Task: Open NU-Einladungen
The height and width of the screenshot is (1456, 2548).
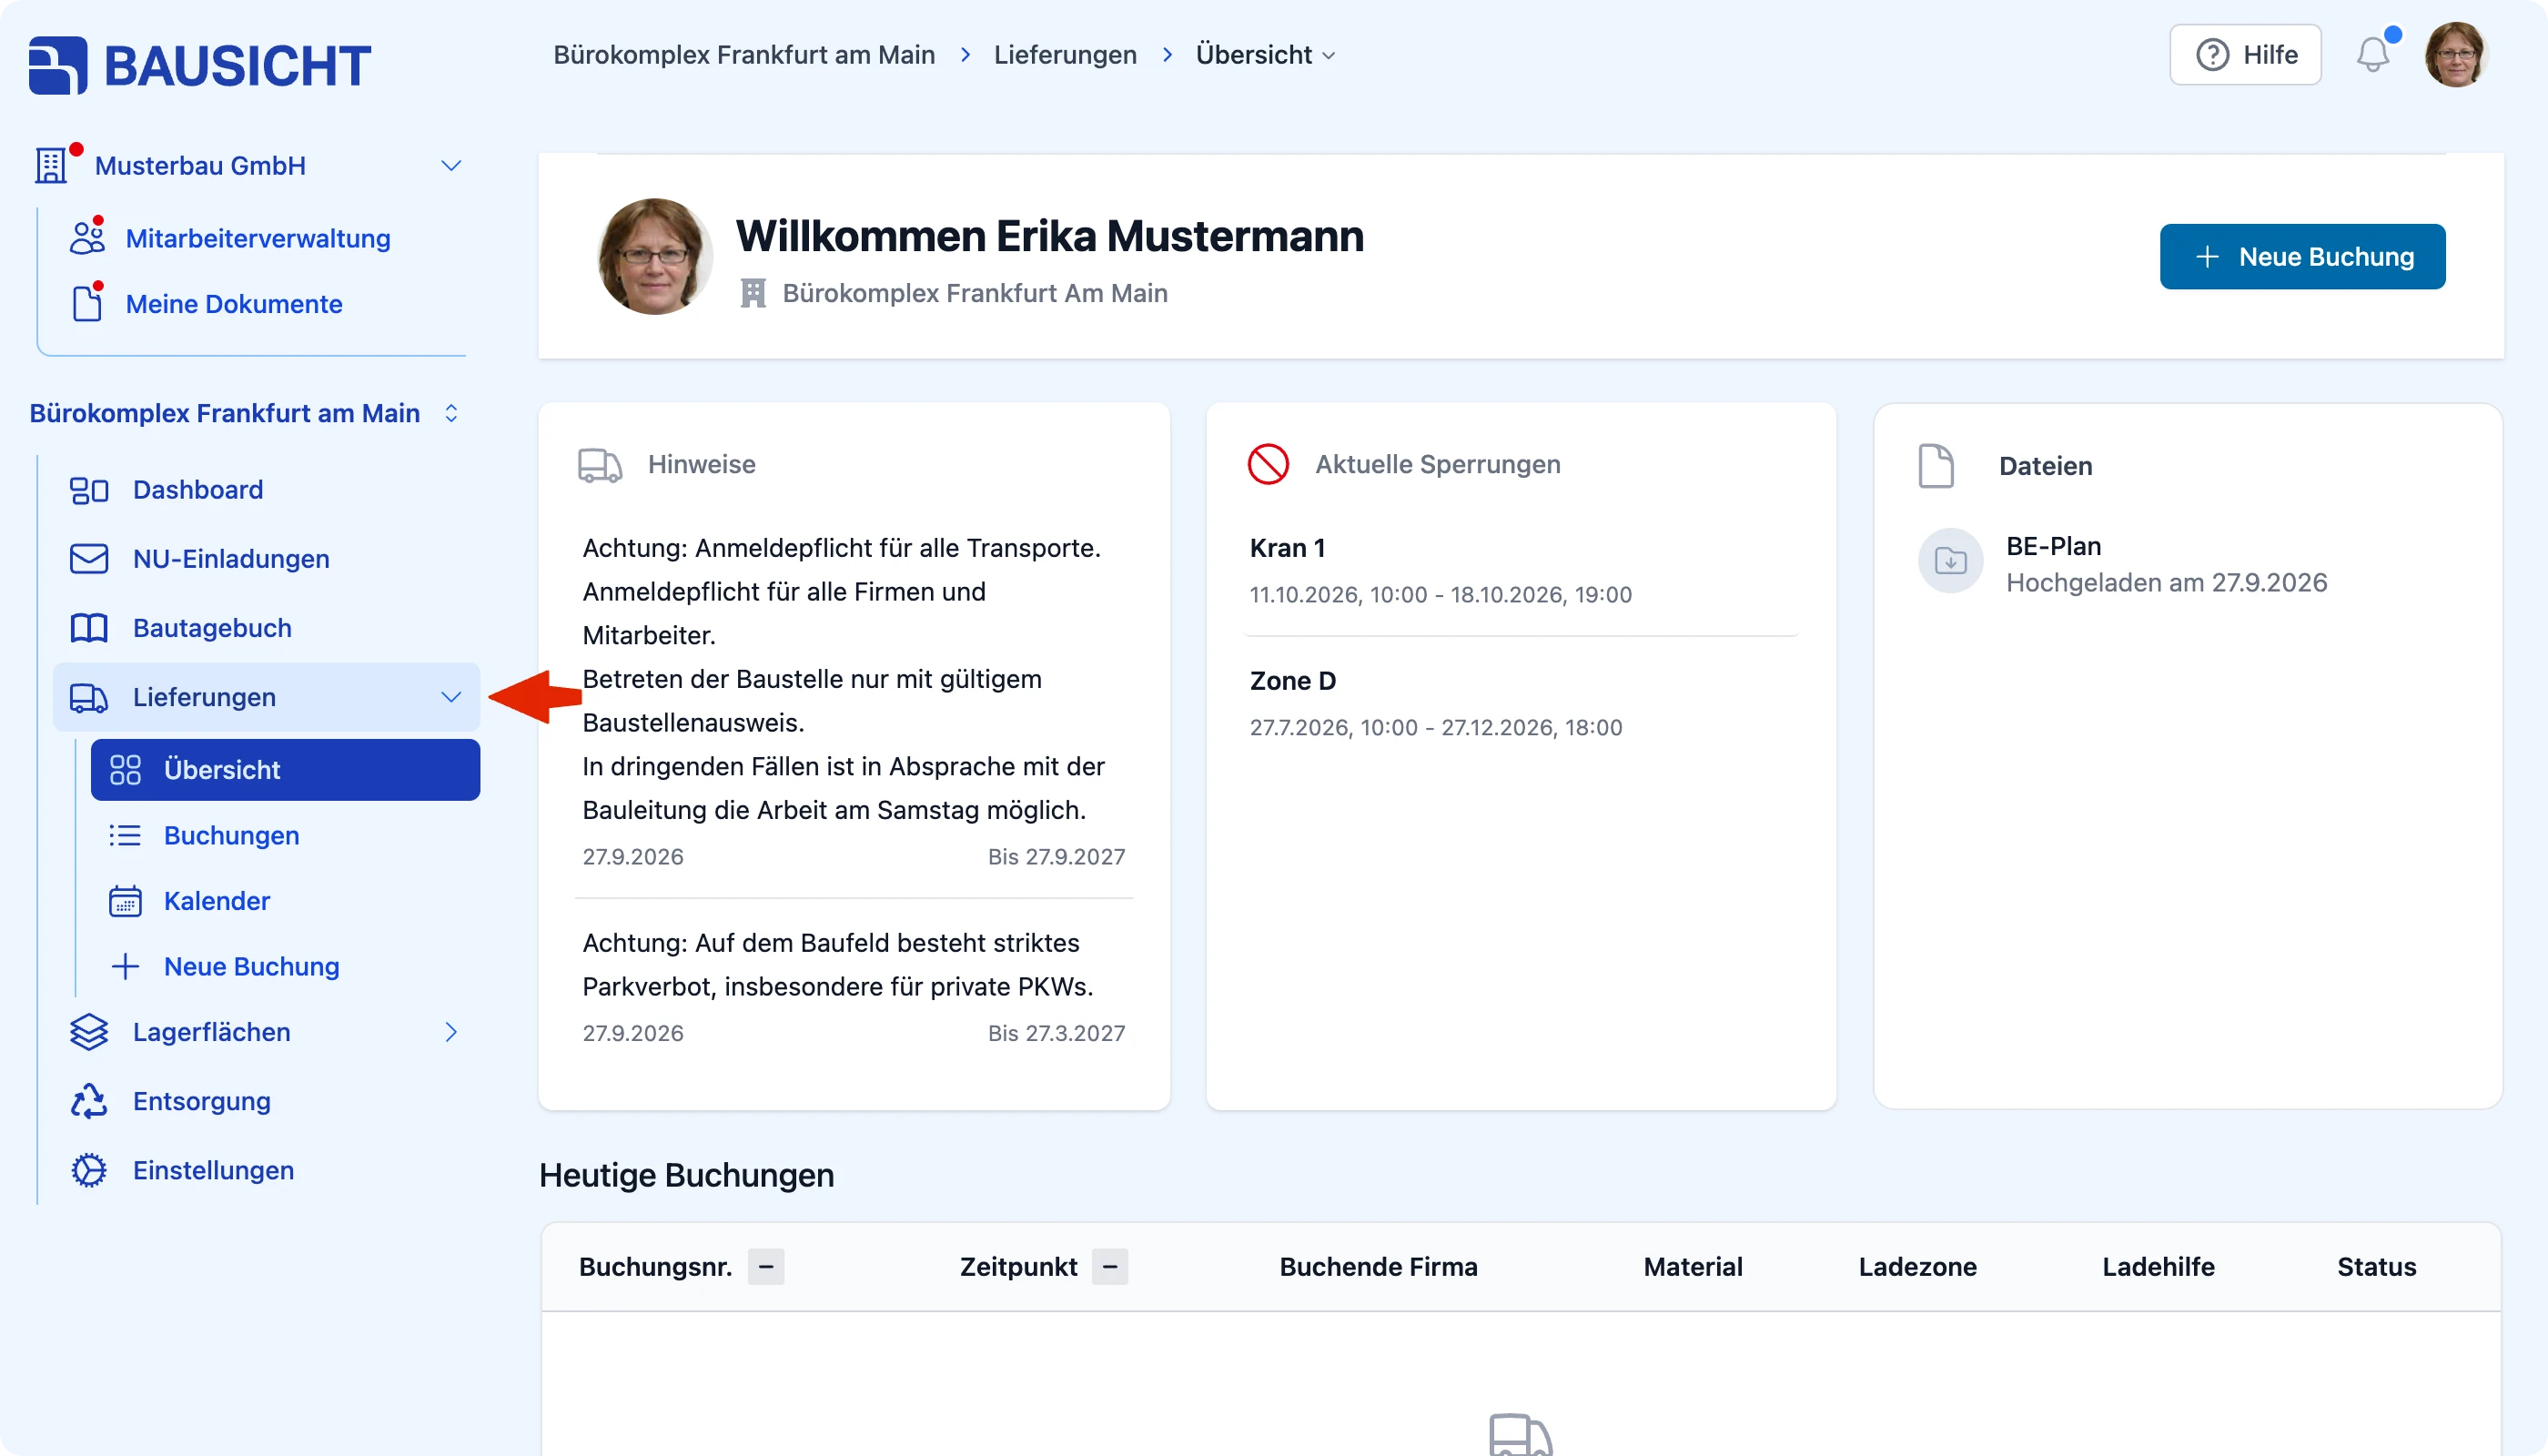Action: (231, 558)
